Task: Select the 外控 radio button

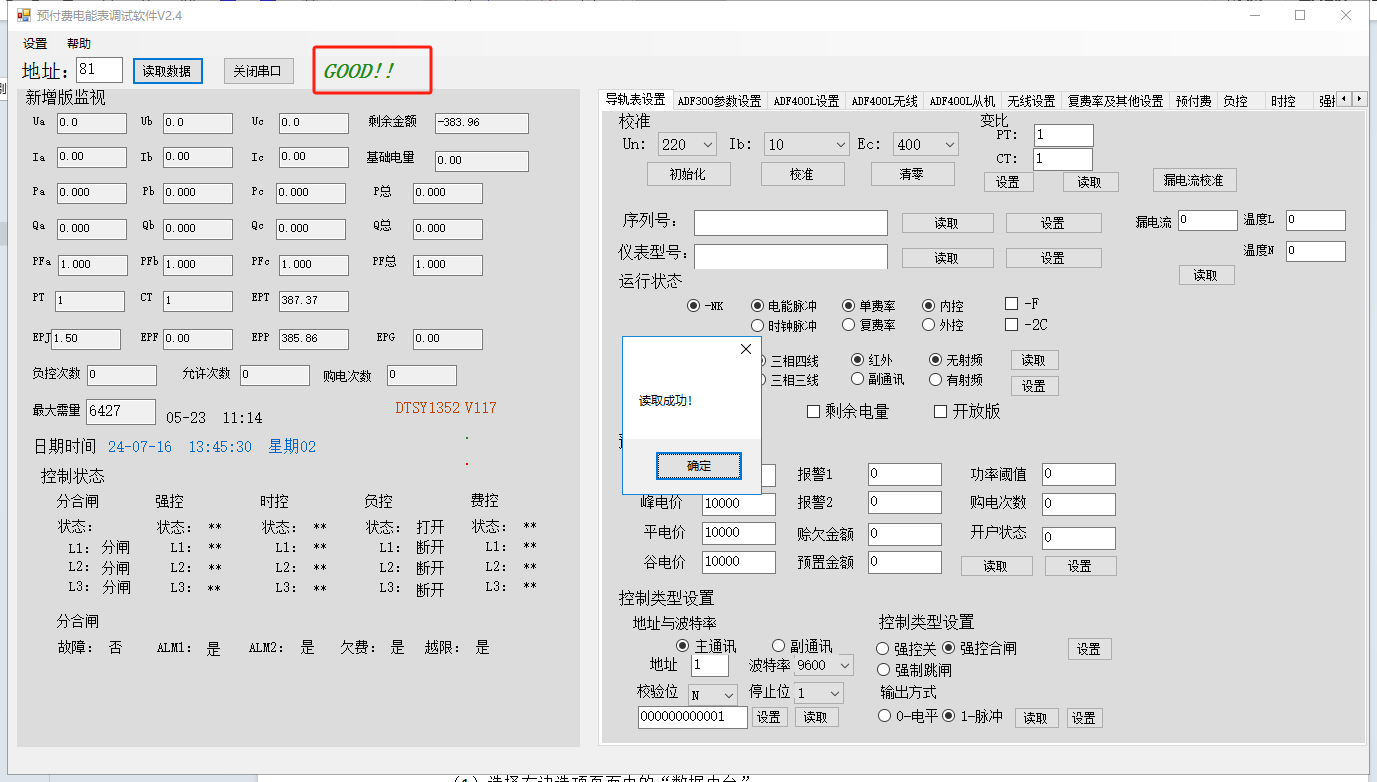Action: 929,325
